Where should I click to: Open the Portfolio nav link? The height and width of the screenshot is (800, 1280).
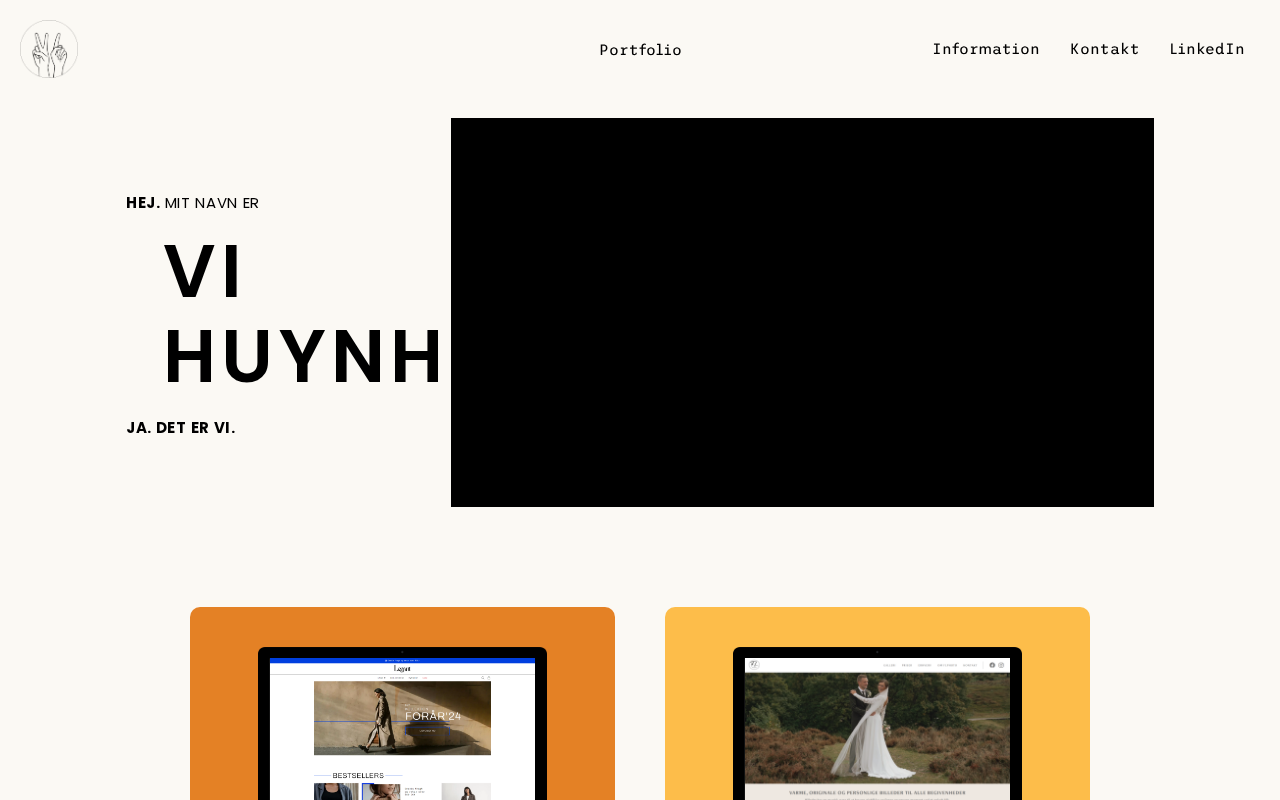(x=640, y=50)
